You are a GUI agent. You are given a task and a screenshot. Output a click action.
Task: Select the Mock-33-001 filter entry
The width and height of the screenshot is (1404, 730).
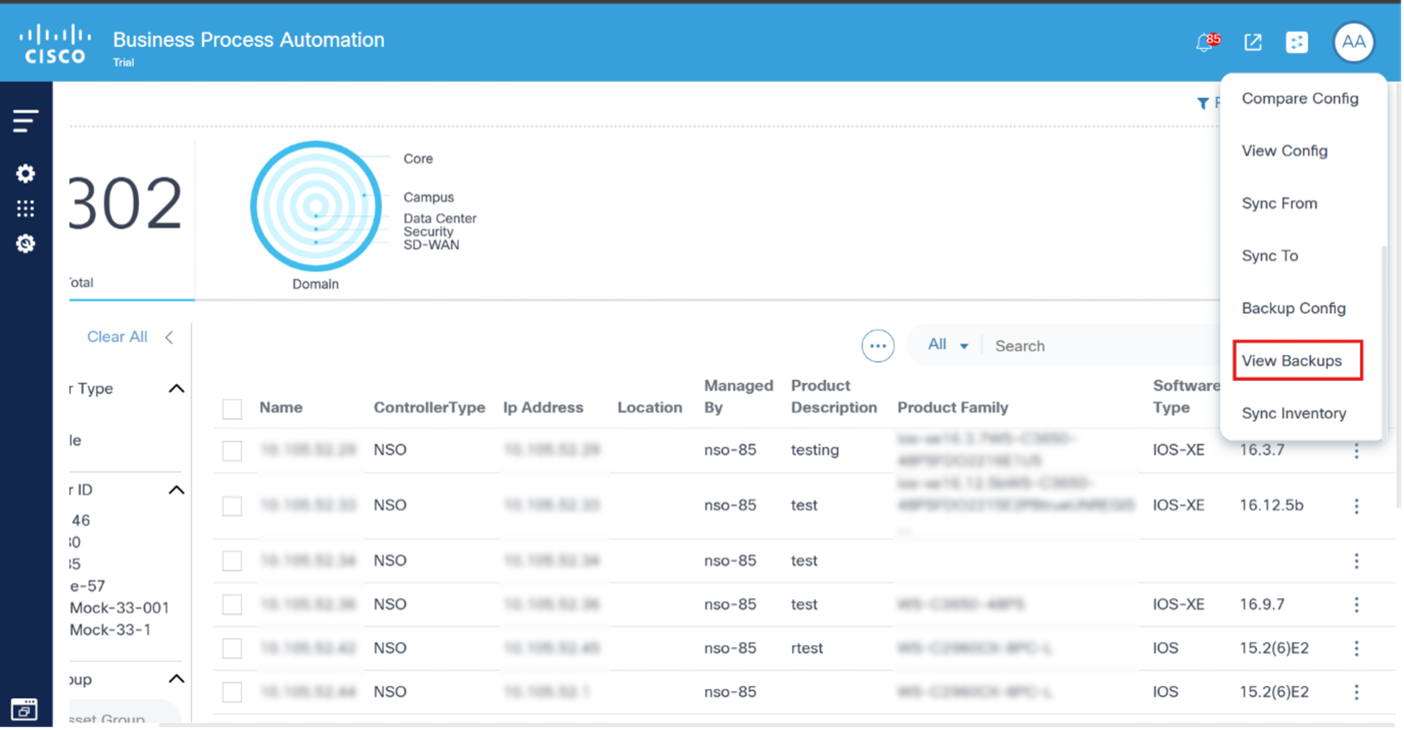coord(119,608)
